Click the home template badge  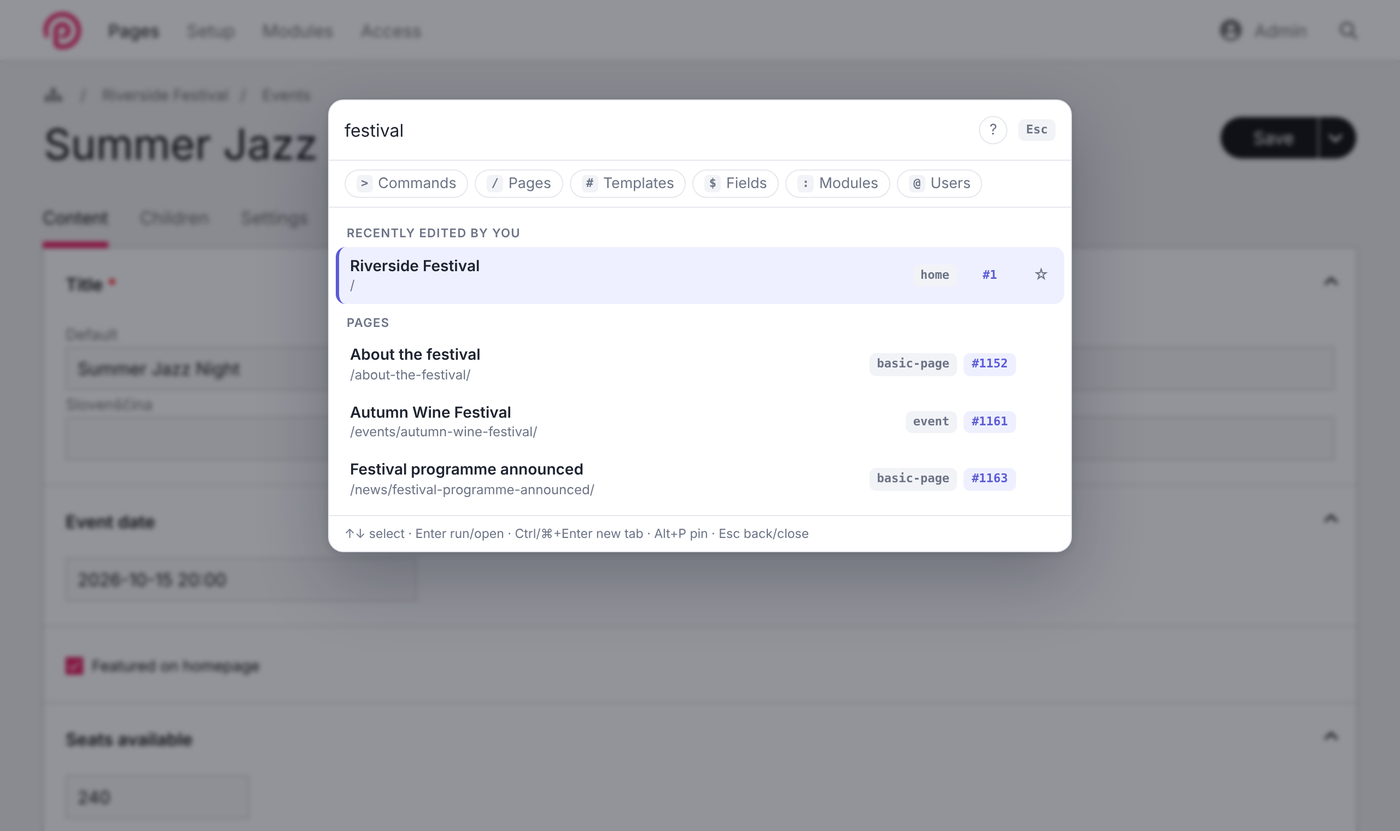coord(935,275)
